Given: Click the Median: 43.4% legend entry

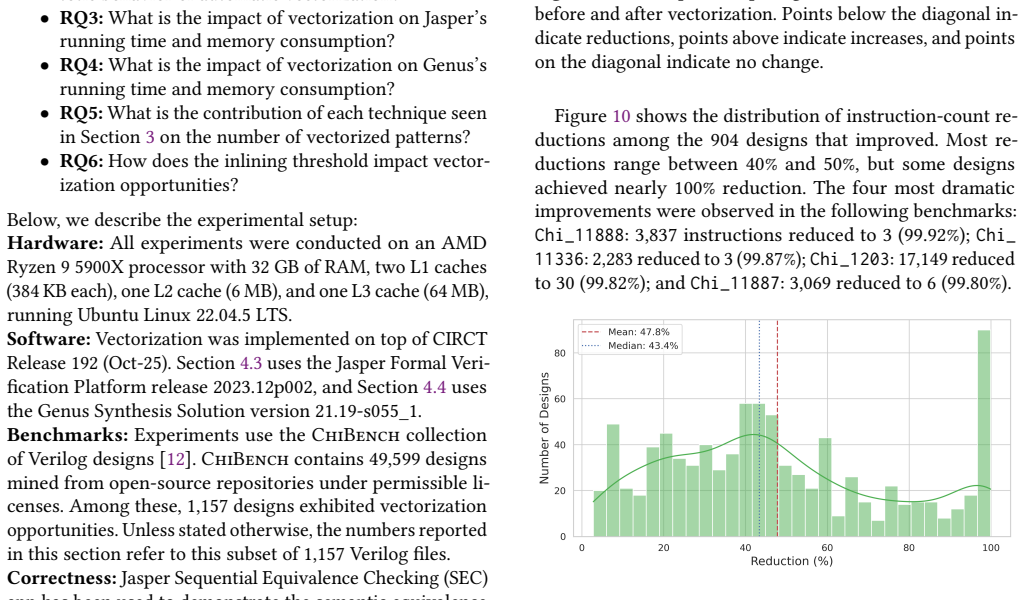Looking at the screenshot, I should pyautogui.click(x=630, y=345).
